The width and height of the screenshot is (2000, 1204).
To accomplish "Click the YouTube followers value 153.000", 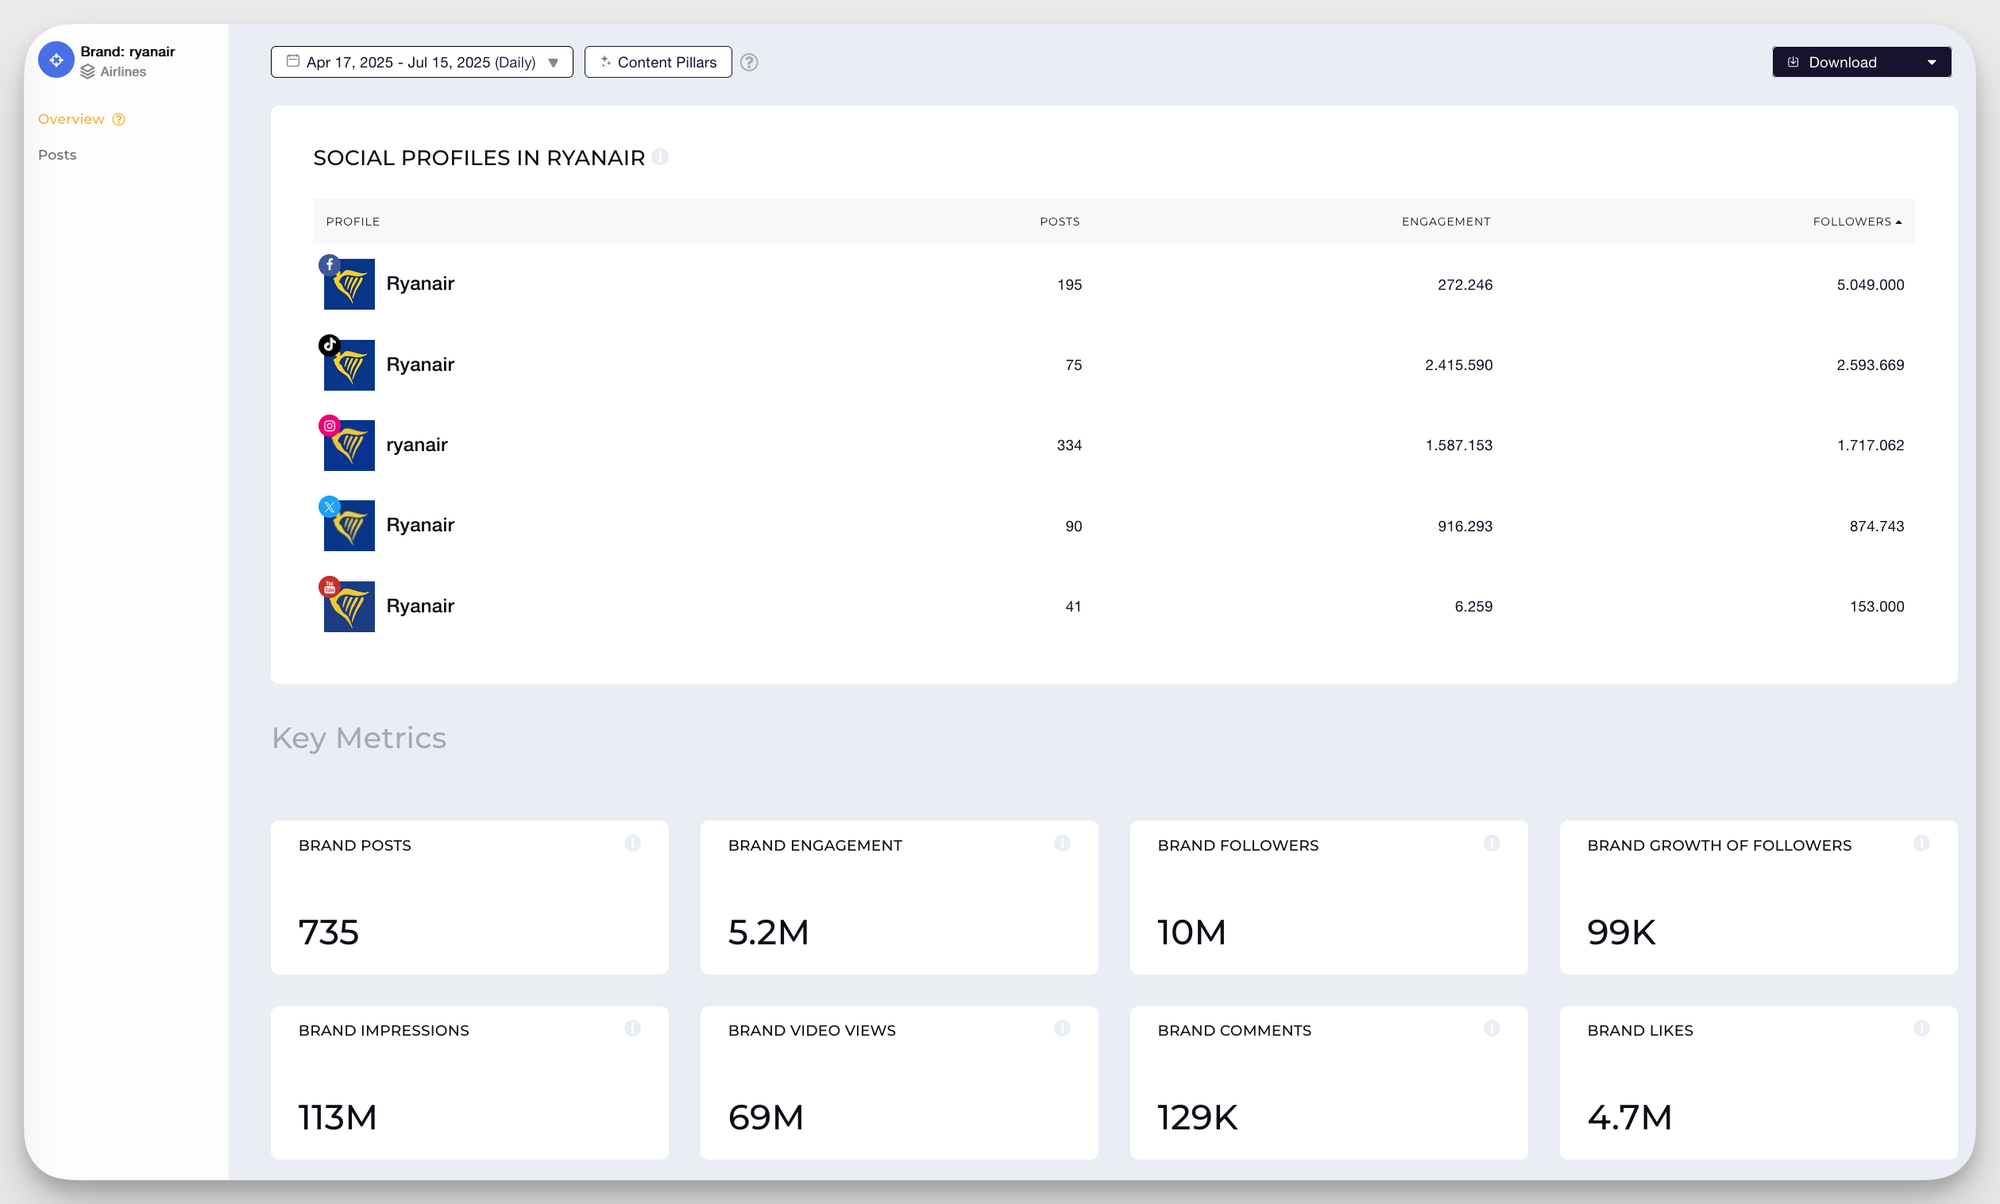I will click(x=1877, y=607).
